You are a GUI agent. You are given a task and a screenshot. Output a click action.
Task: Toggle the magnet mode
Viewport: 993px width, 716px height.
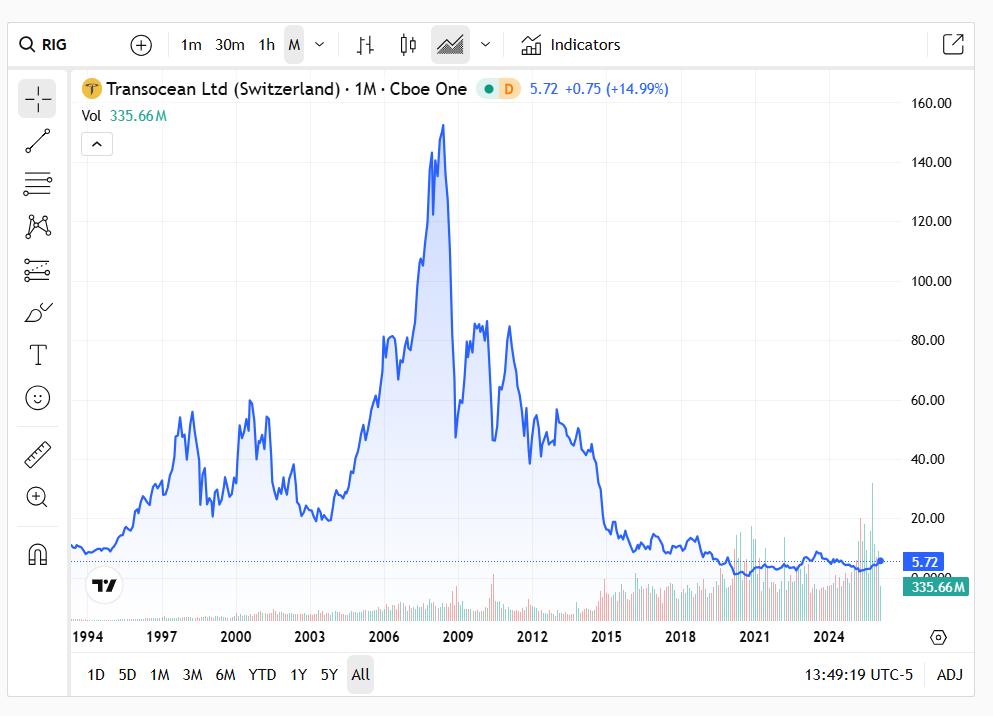[37, 555]
